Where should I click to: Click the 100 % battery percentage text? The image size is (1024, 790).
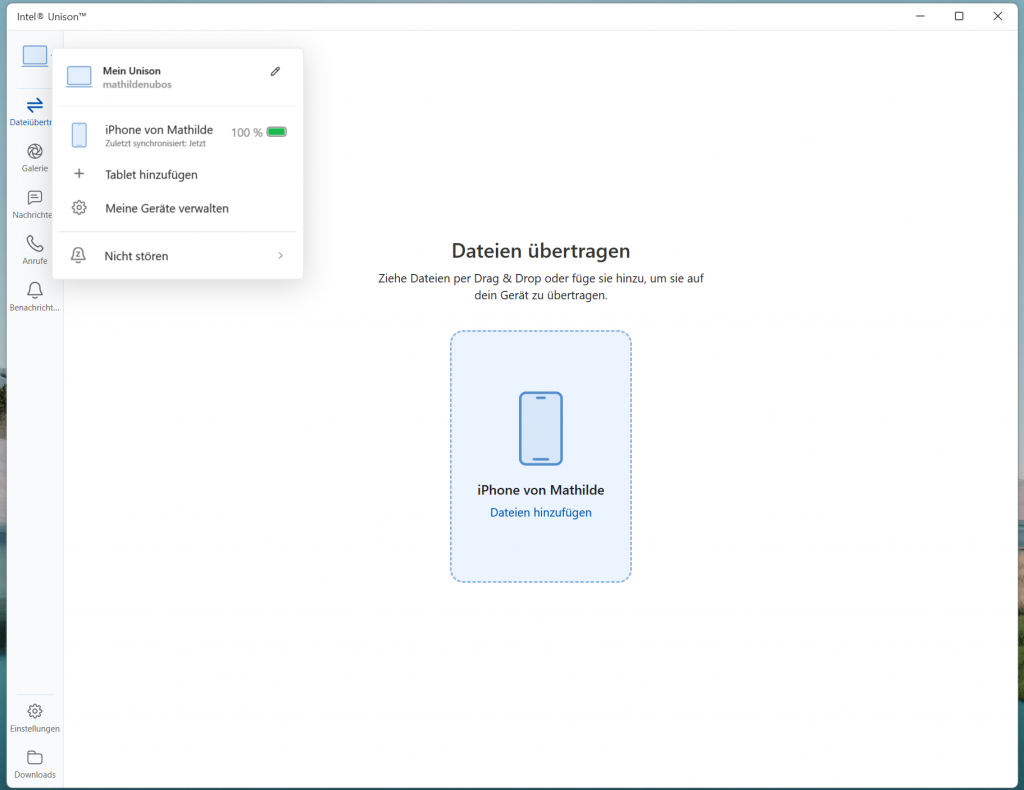pyautogui.click(x=247, y=133)
